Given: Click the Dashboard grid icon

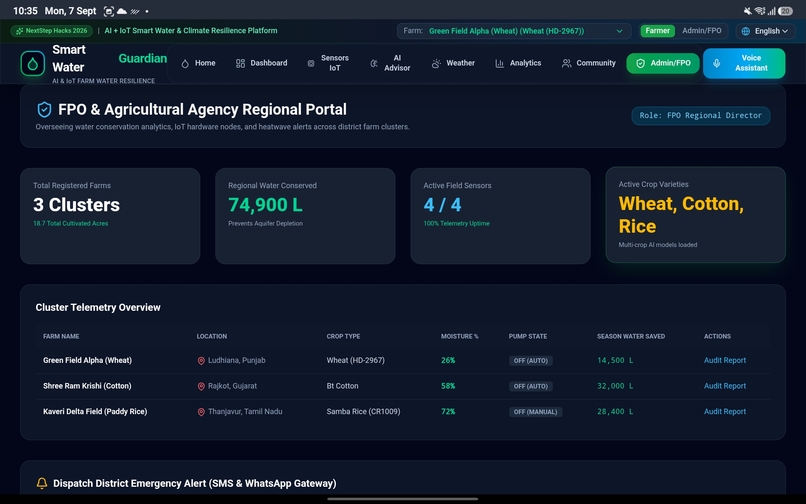Looking at the screenshot, I should (x=240, y=63).
